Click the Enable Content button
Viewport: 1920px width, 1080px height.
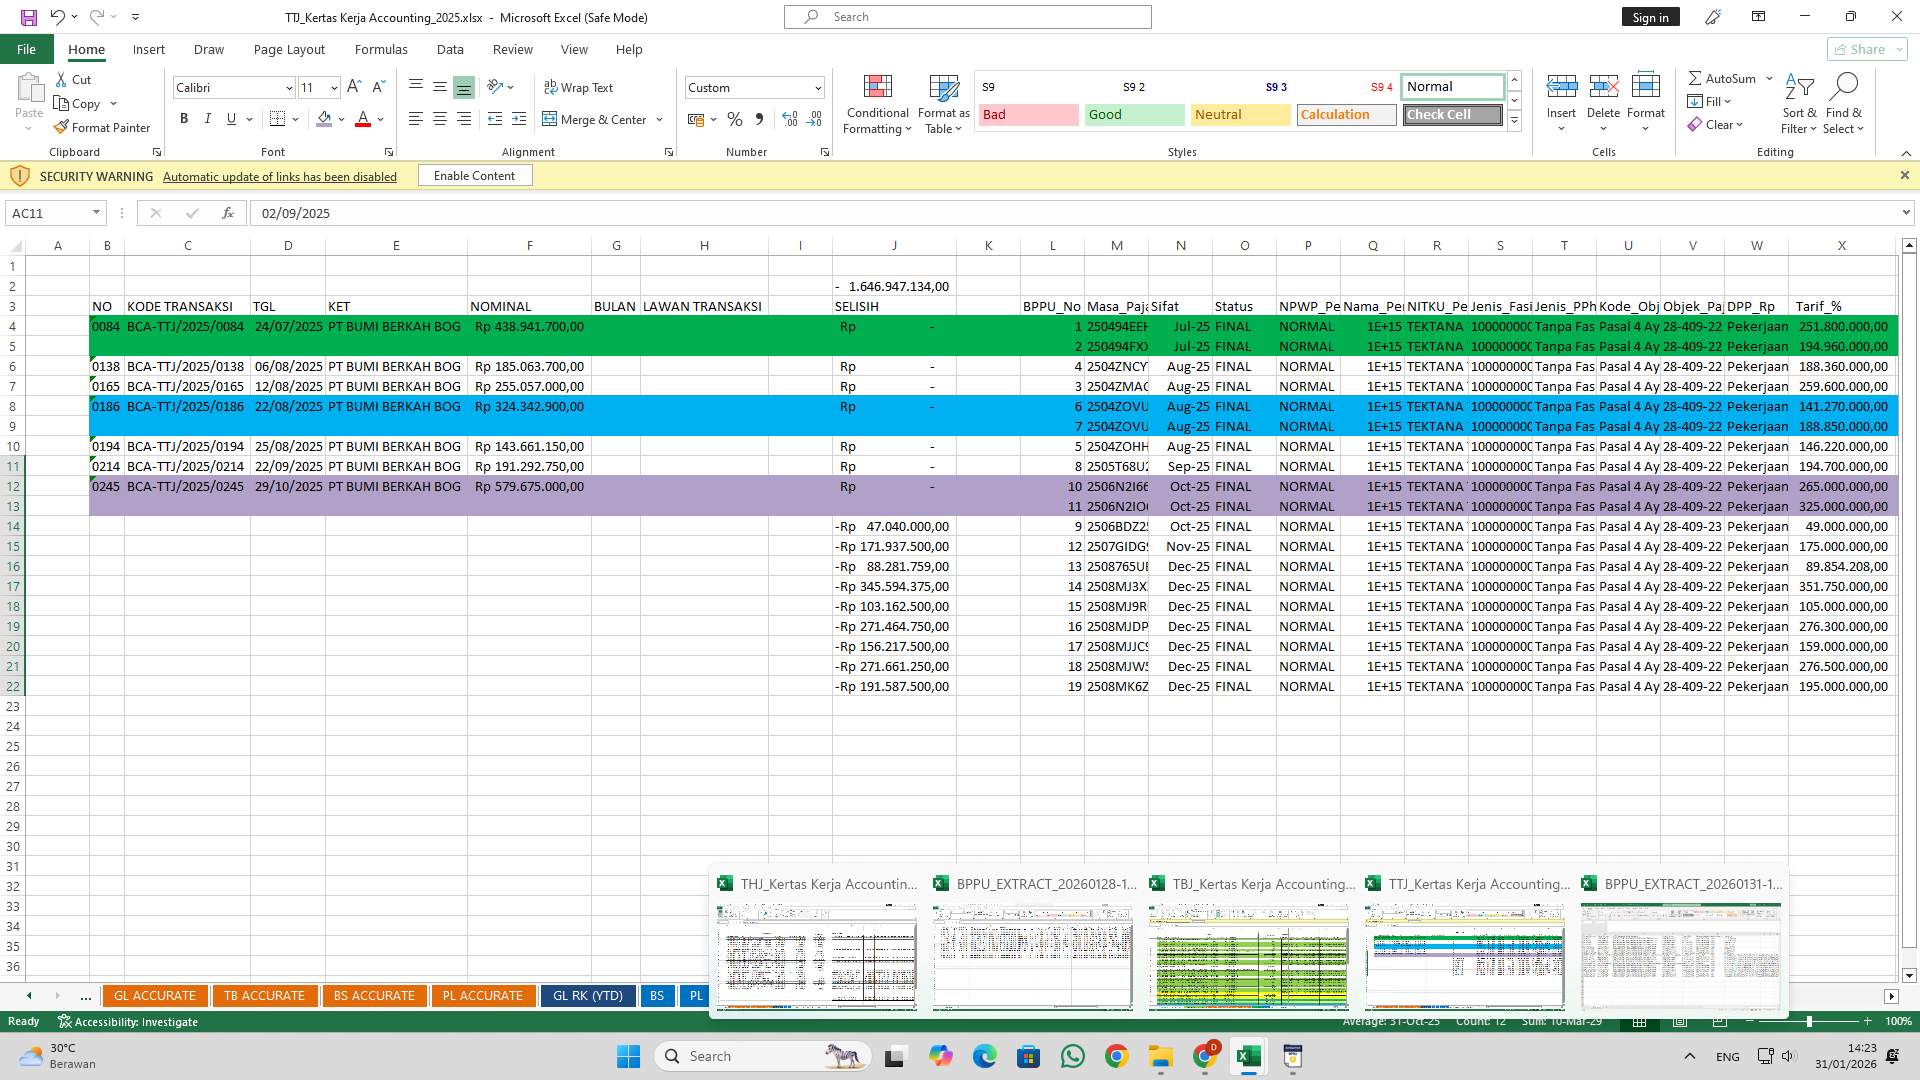point(475,175)
